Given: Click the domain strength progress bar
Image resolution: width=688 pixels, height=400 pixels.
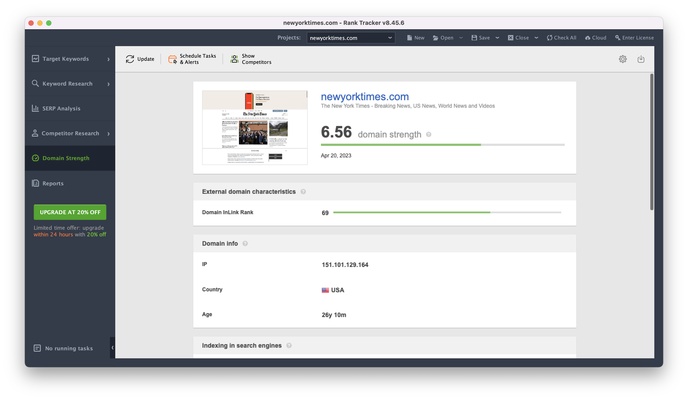Looking at the screenshot, I should pyautogui.click(x=442, y=144).
